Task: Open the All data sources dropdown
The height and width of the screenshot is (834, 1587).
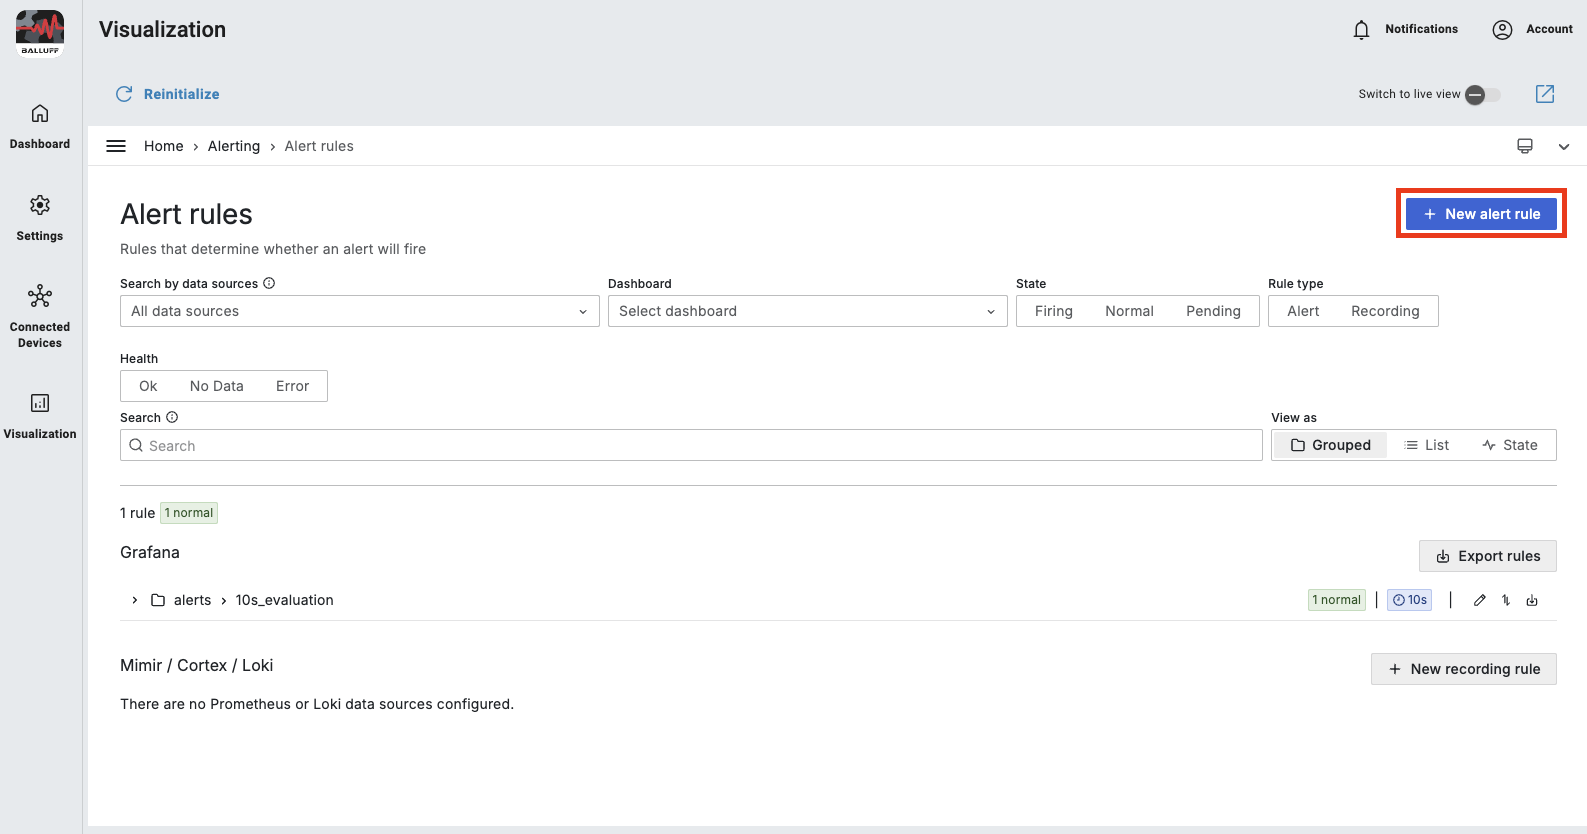Action: point(359,311)
